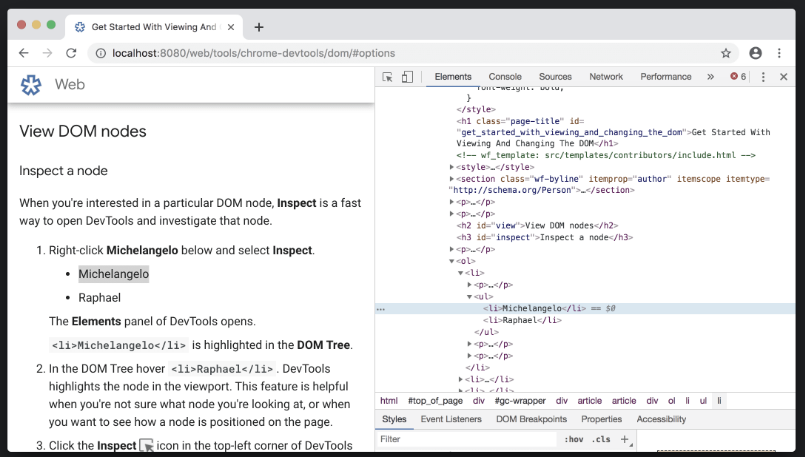Click the ul breadcrumb

click(703, 401)
